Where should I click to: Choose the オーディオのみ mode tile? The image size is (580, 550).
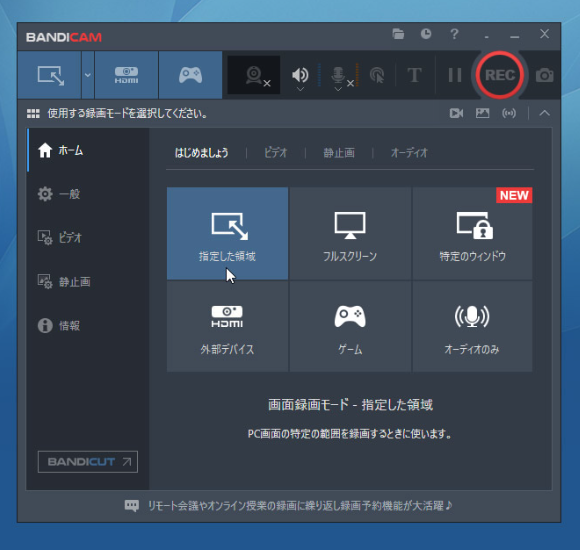[x=472, y=326]
